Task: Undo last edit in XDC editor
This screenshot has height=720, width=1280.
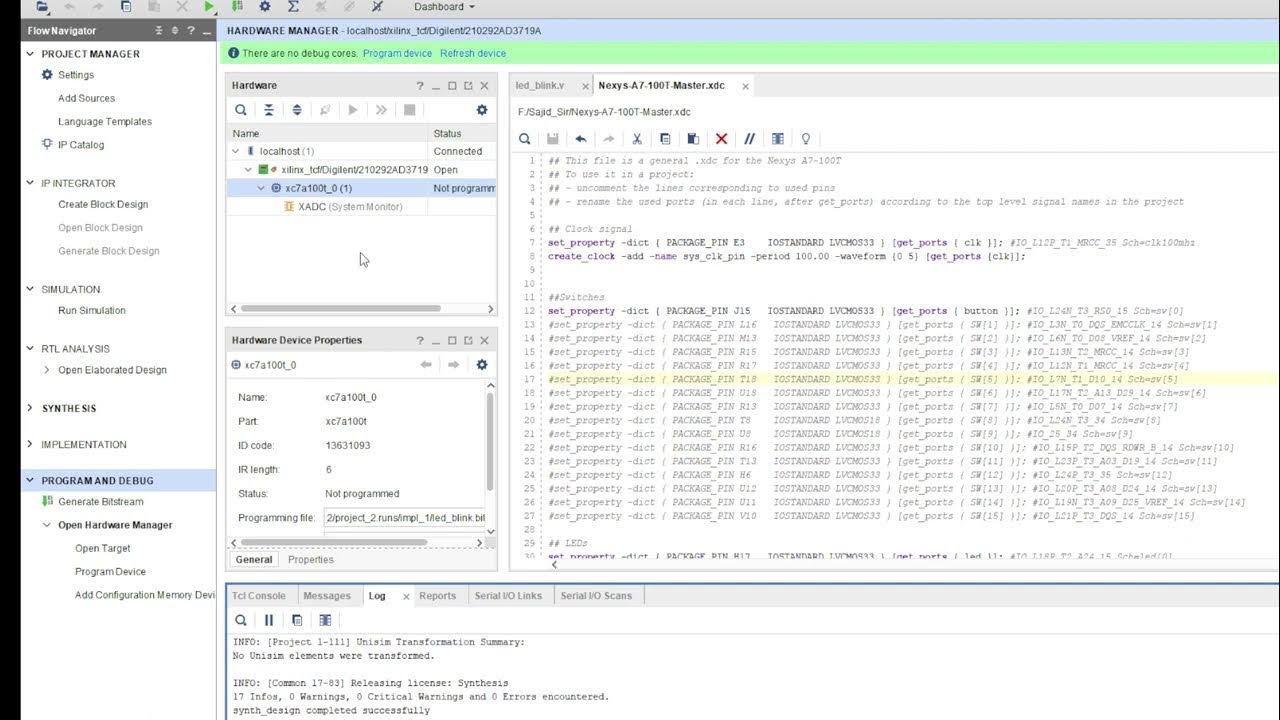Action: (x=580, y=139)
